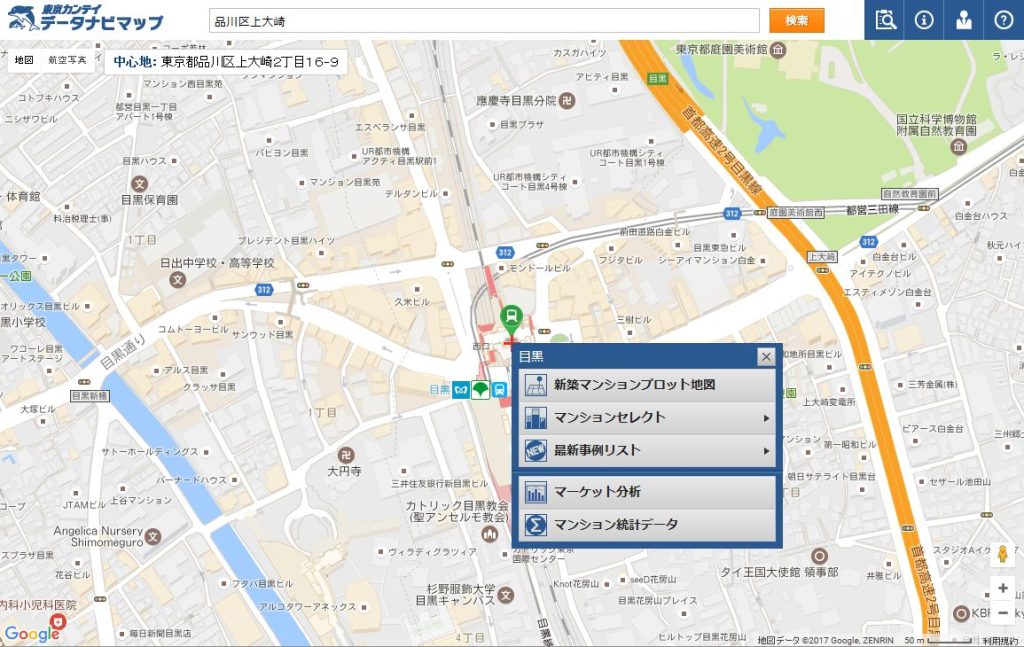Open the document search icon in header

[x=884, y=20]
